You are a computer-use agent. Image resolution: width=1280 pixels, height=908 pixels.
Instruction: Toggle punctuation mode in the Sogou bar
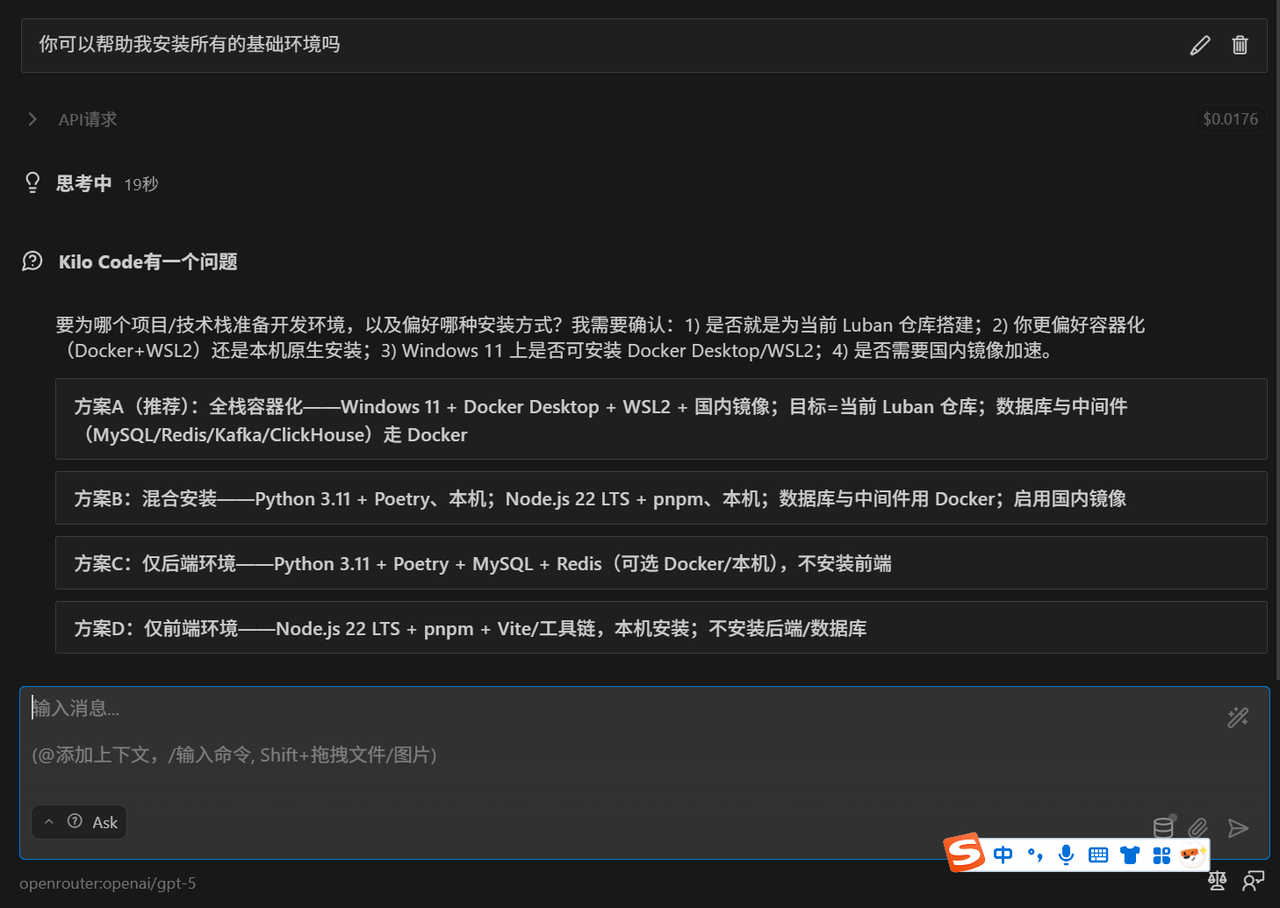(1034, 855)
